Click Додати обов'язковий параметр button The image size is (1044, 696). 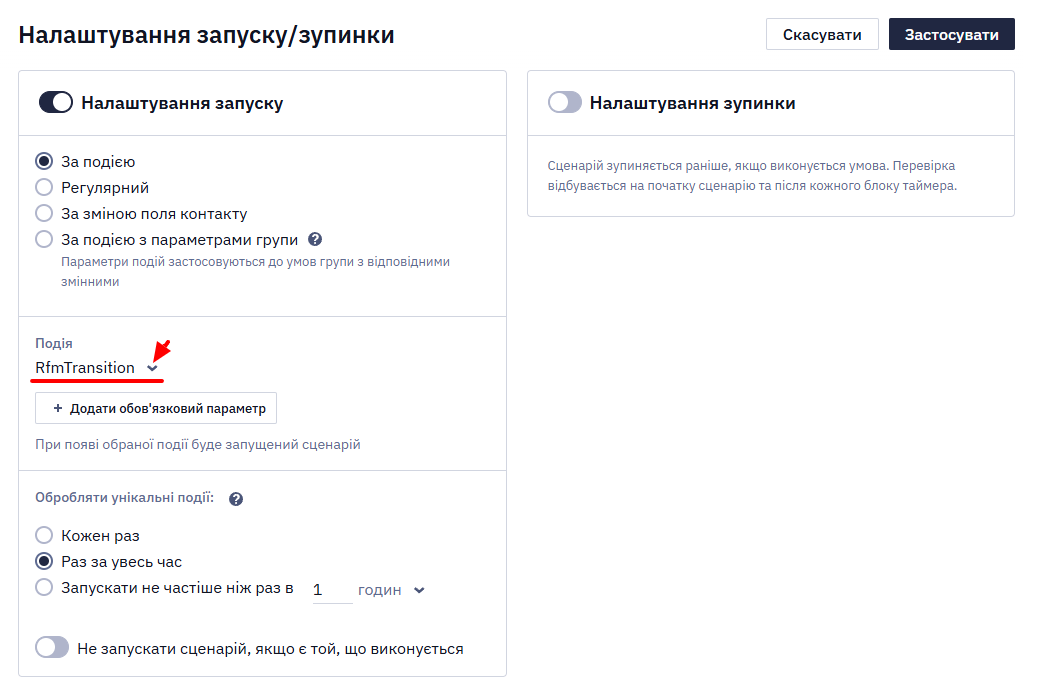click(x=156, y=408)
